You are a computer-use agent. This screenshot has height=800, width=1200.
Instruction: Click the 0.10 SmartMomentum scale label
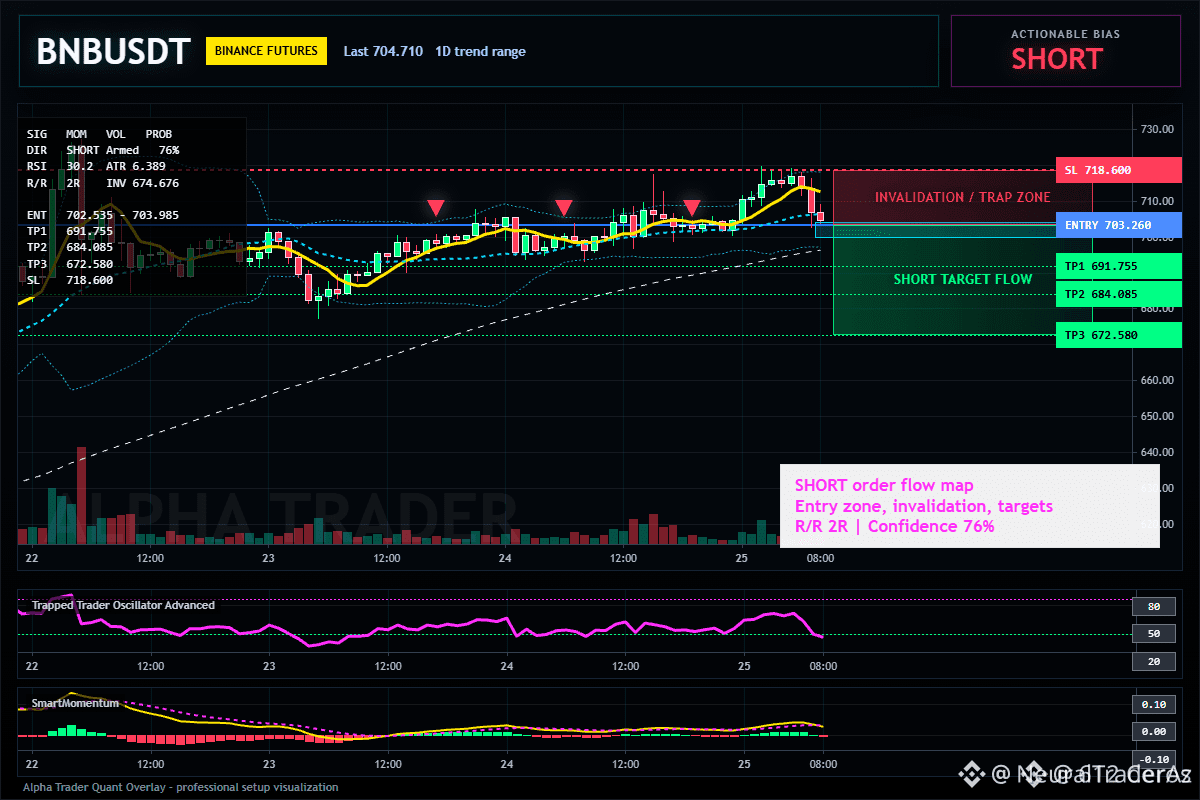(1153, 704)
